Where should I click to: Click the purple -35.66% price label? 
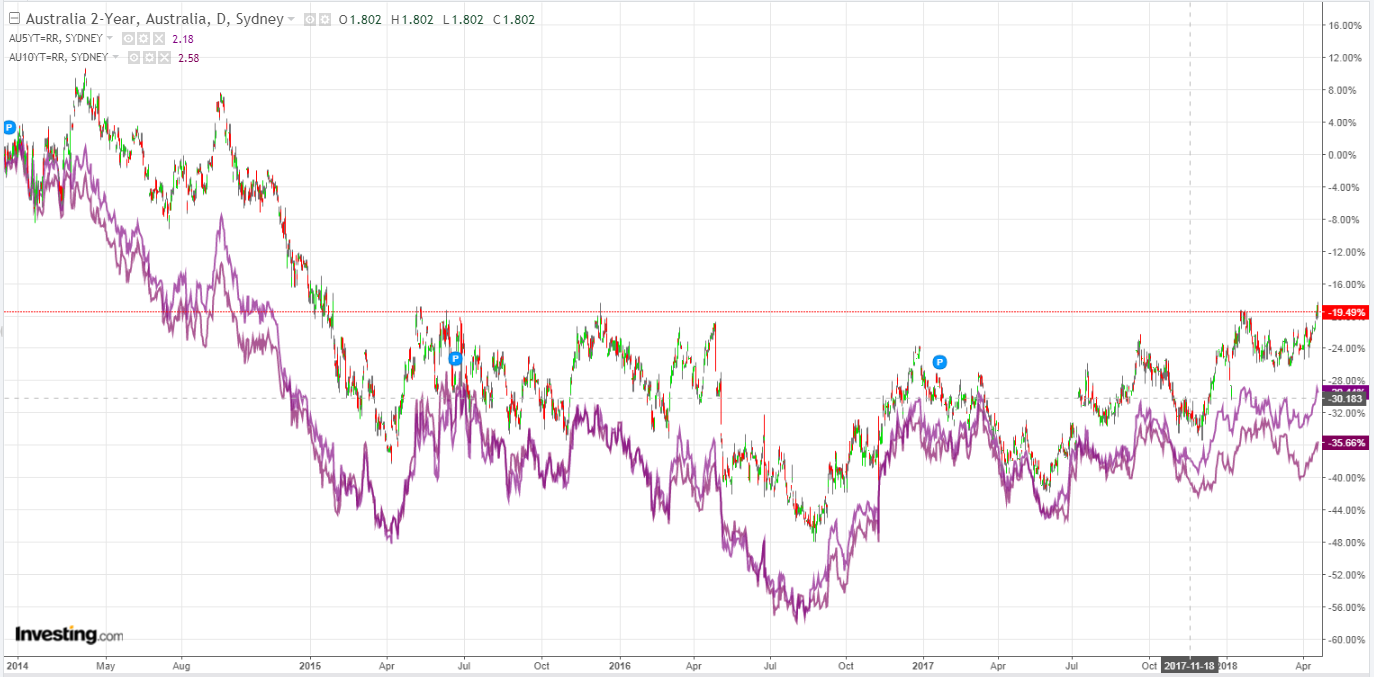pos(1344,442)
